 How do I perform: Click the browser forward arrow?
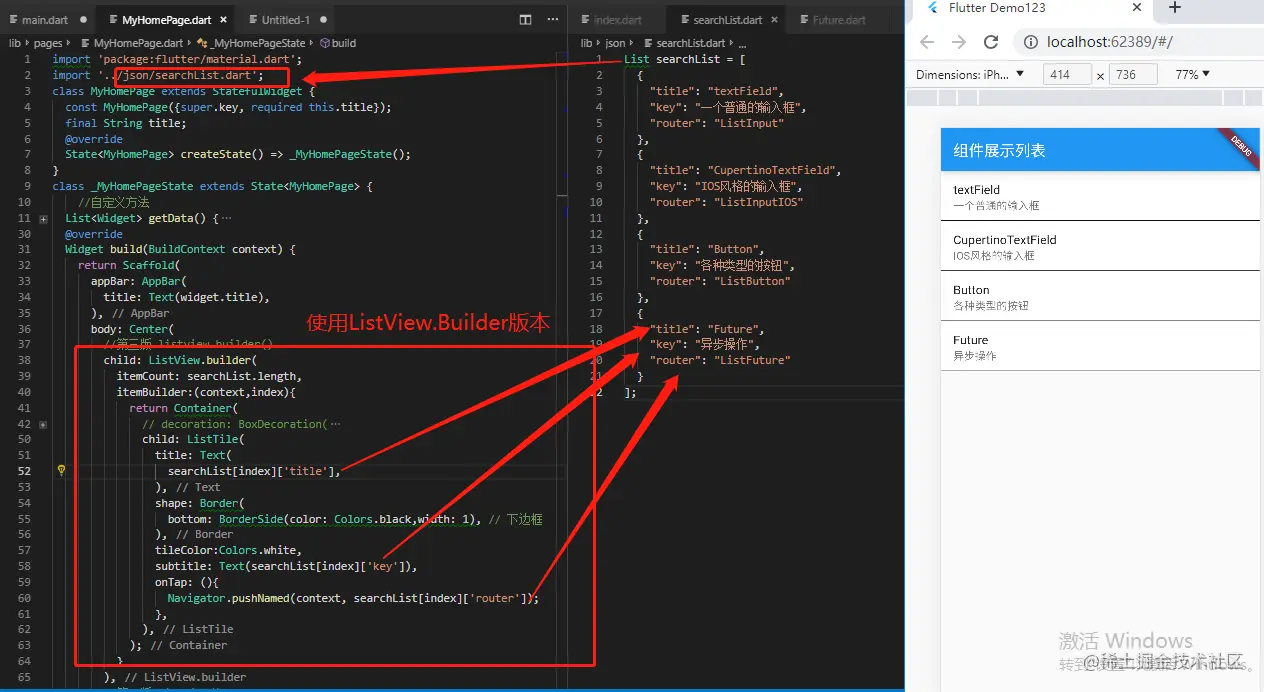point(958,42)
